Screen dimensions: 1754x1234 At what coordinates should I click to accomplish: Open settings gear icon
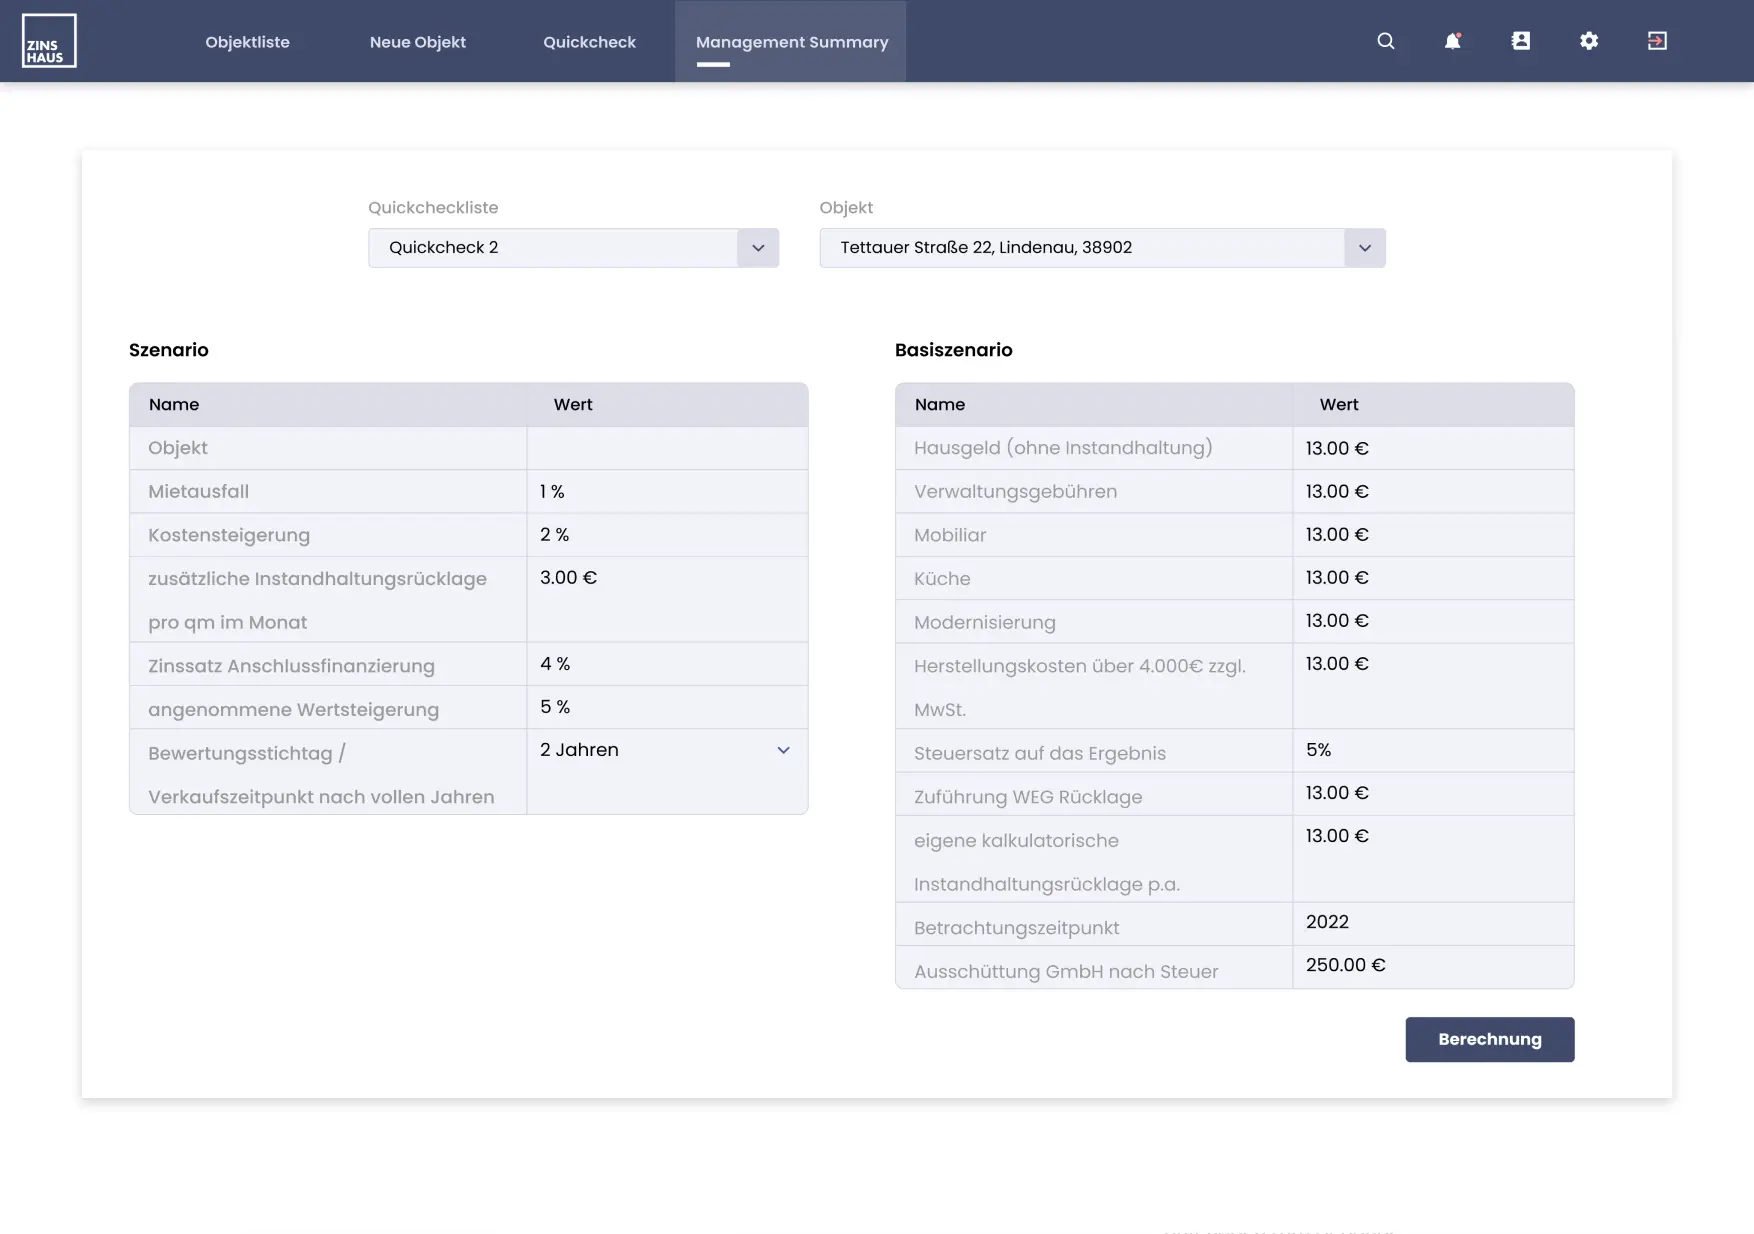click(1588, 41)
